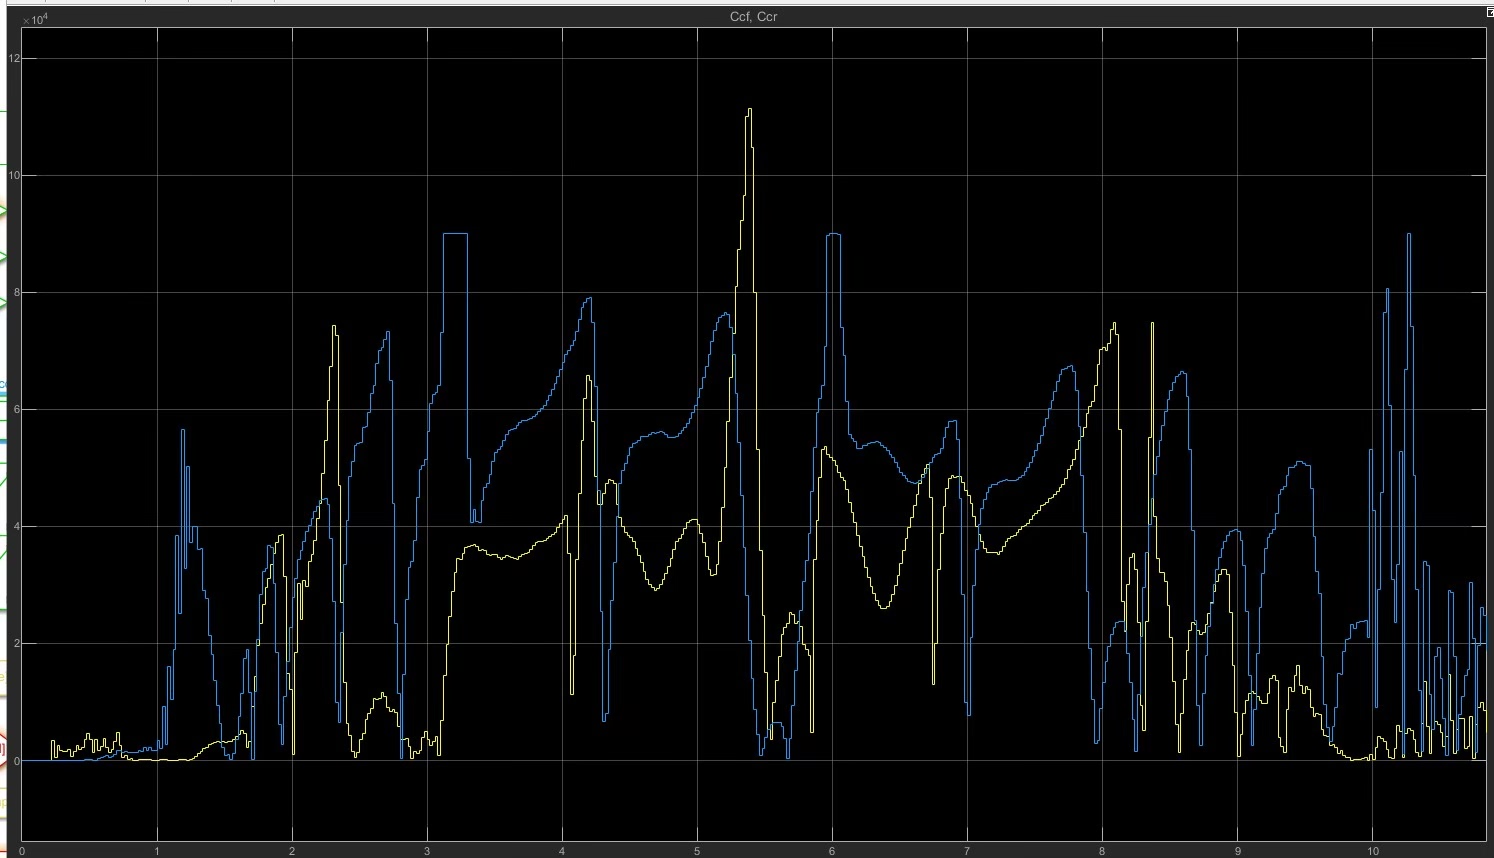The width and height of the screenshot is (1494, 858).
Task: Select the y-axis tick label 6
Action: pos(15,410)
